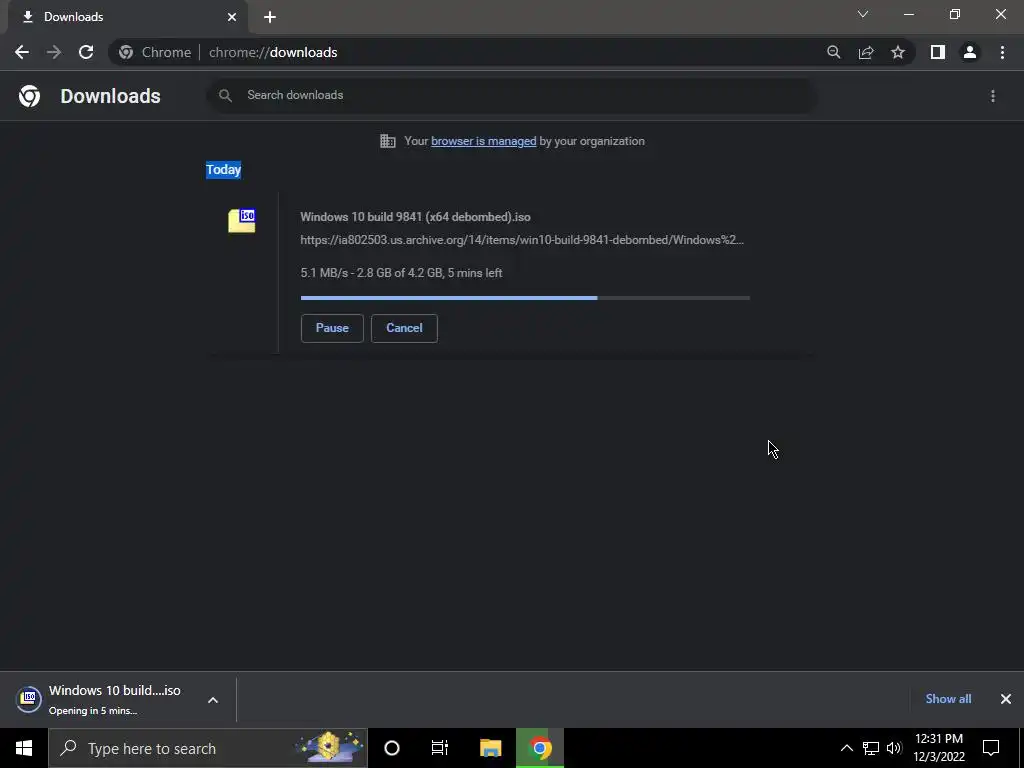Share this page via the share icon
Screen dimensions: 1024x768
866,52
